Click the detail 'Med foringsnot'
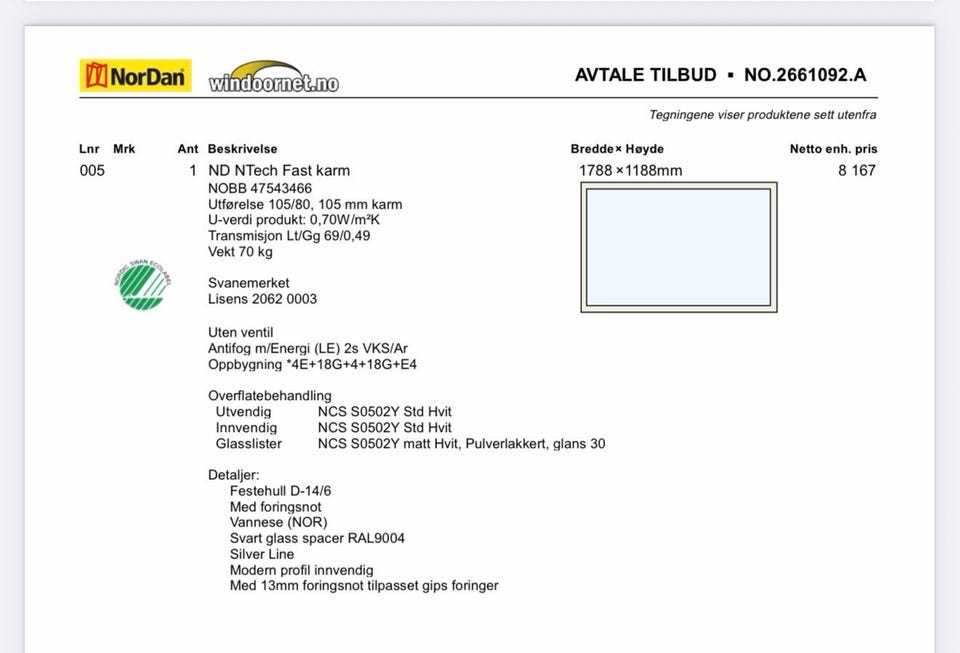The height and width of the screenshot is (653, 960). tap(276, 507)
